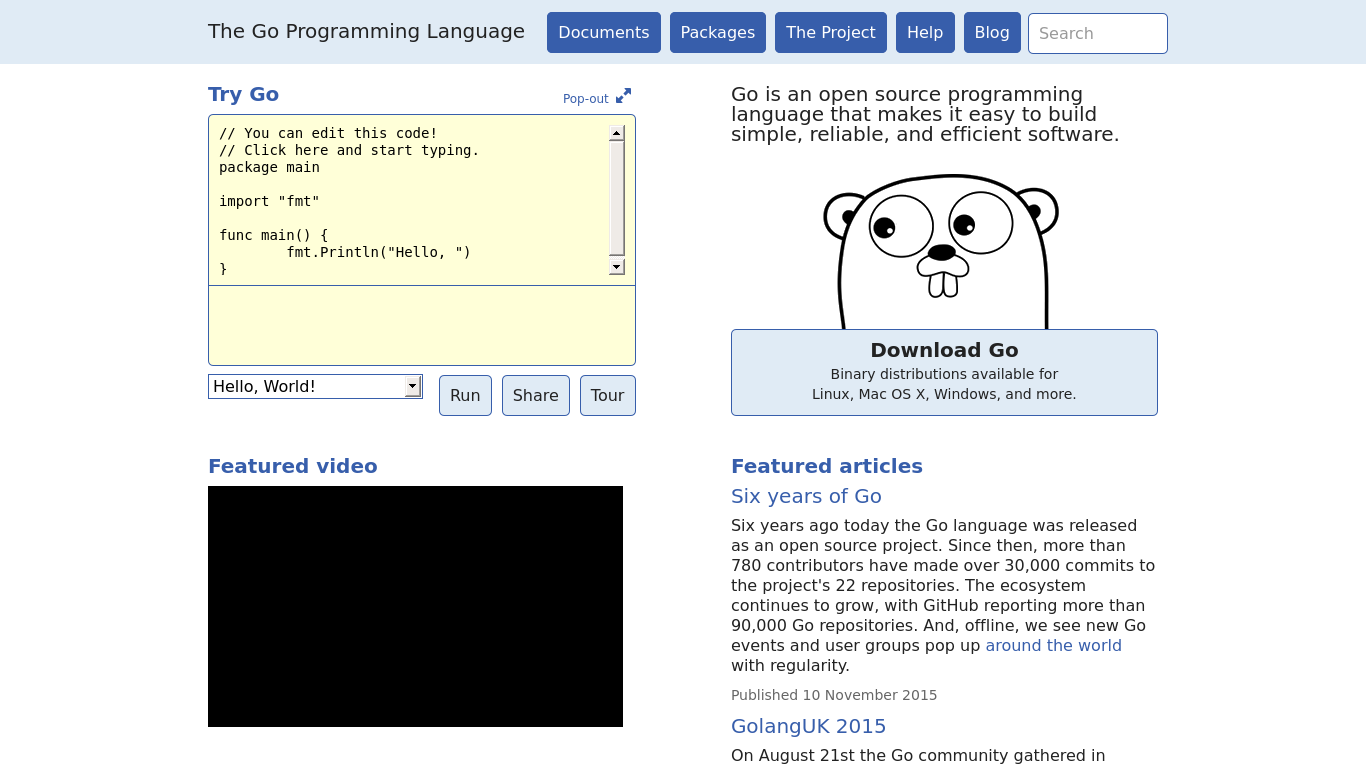Image resolution: width=1366 pixels, height=768 pixels.
Task: Click the 'func main() {' code line
Action: (x=273, y=235)
